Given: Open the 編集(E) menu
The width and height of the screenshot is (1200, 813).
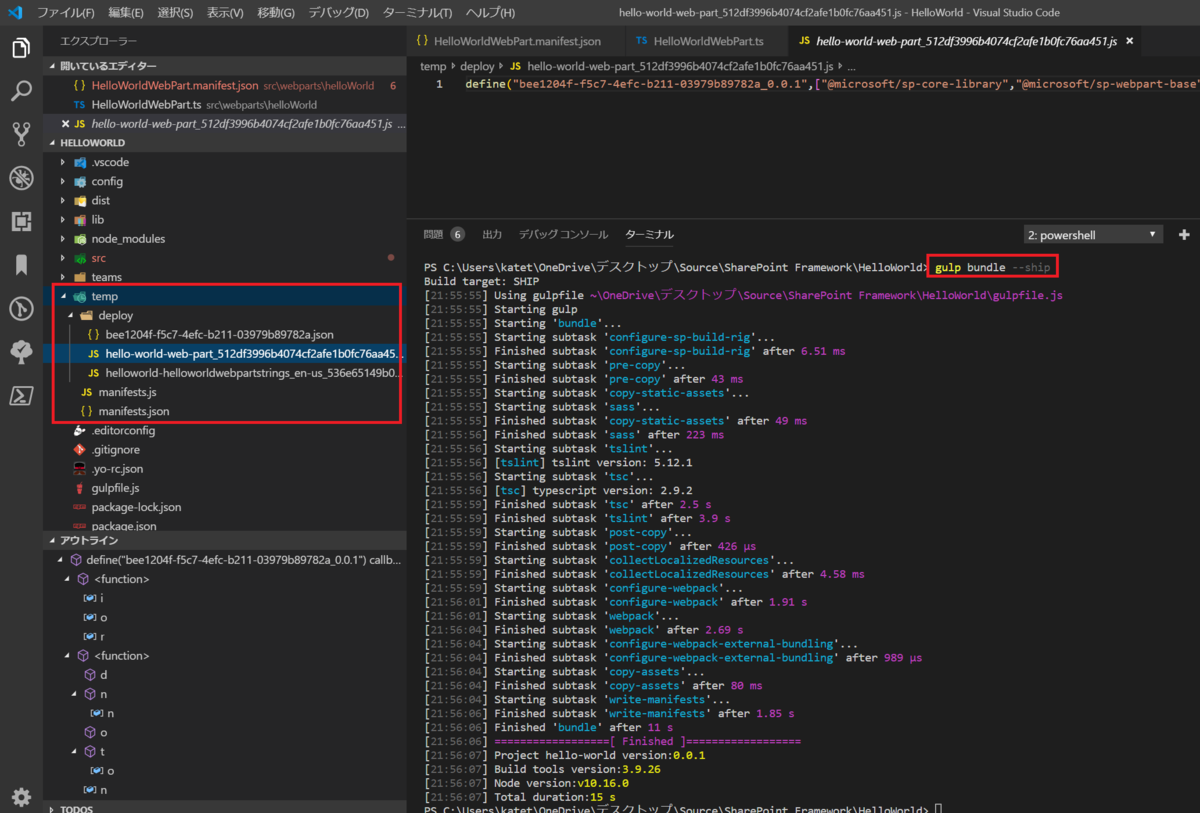Looking at the screenshot, I should point(126,13).
